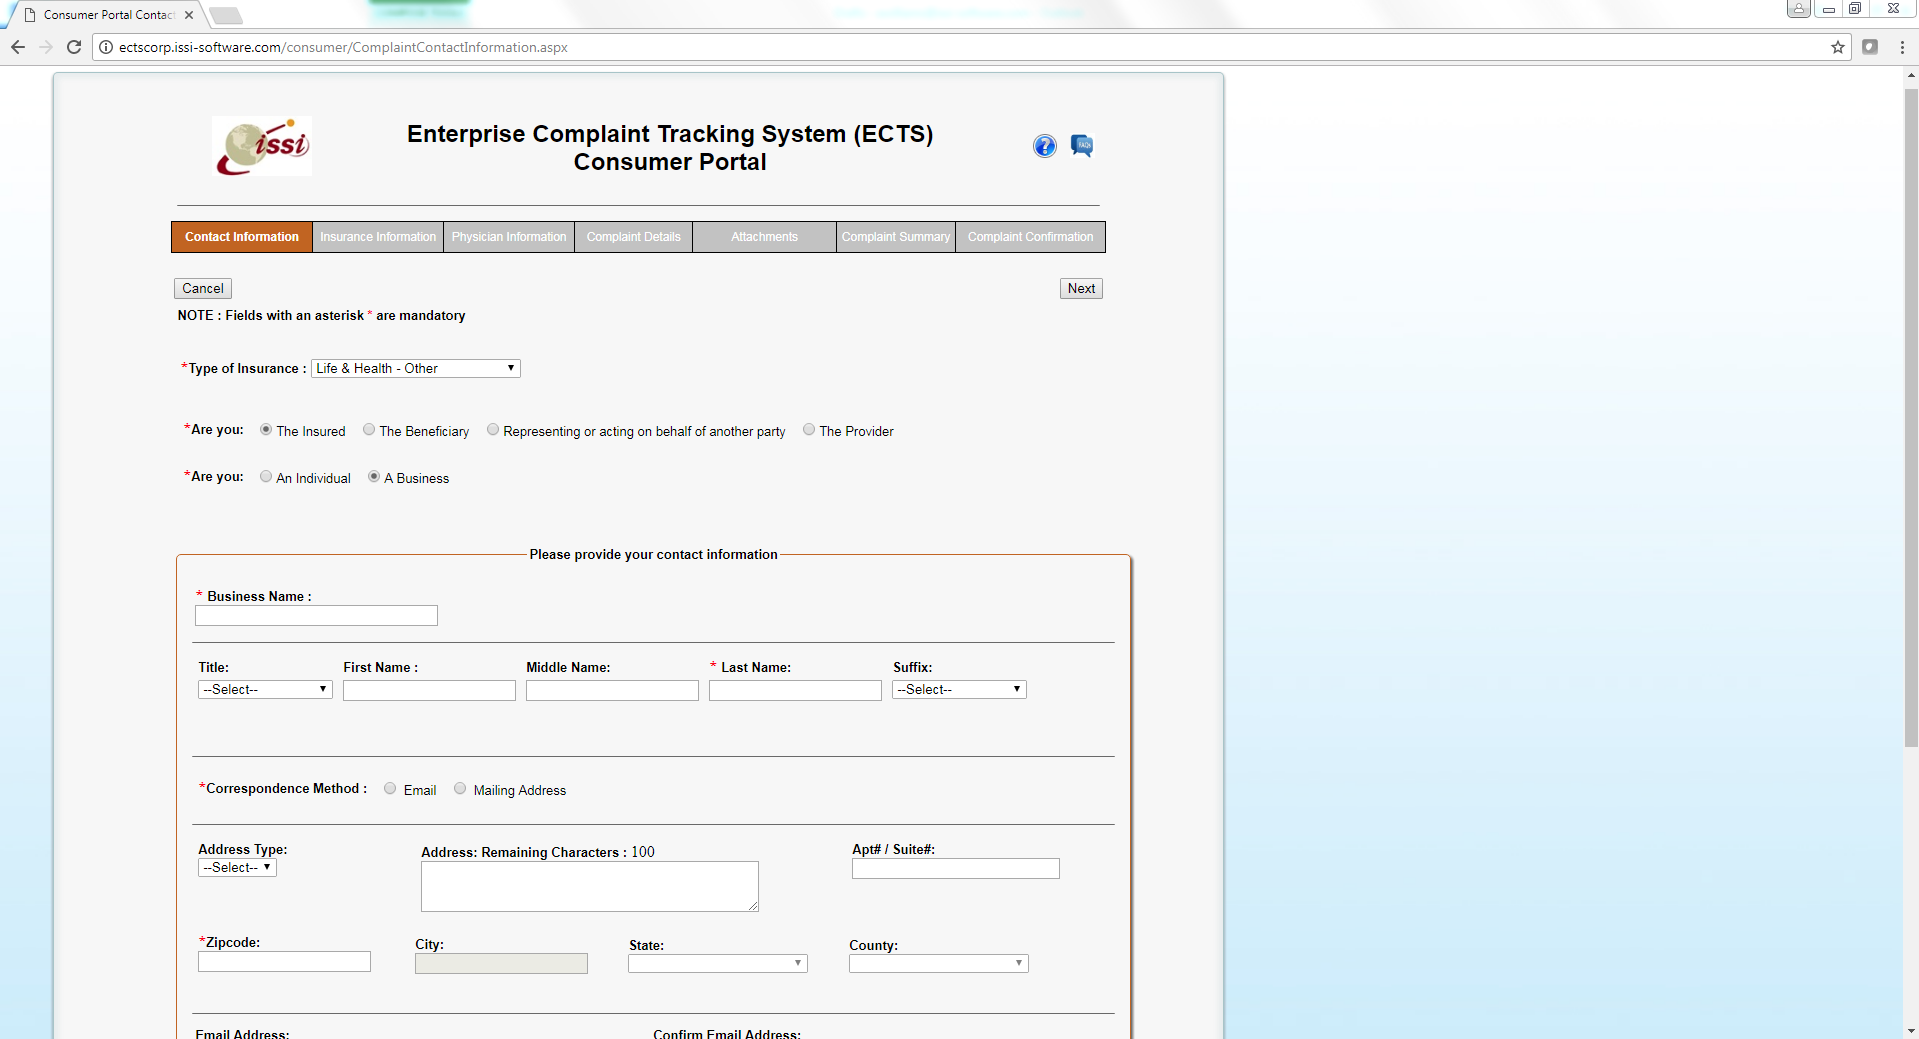This screenshot has height=1039, width=1919.
Task: Click the browser address bar URL
Action: 343,47
